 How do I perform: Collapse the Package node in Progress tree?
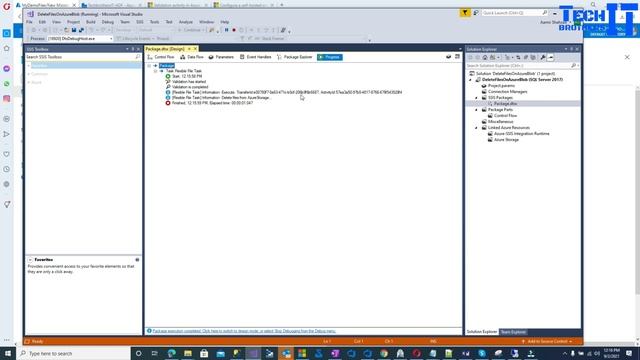[149, 66]
